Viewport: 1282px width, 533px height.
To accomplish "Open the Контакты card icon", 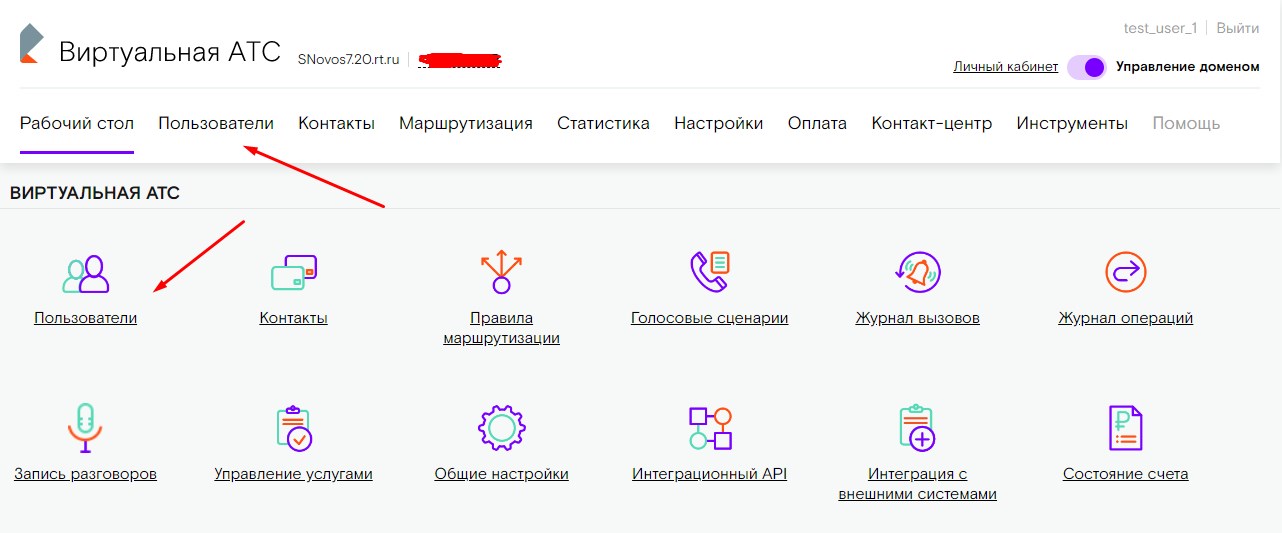I will 294,273.
